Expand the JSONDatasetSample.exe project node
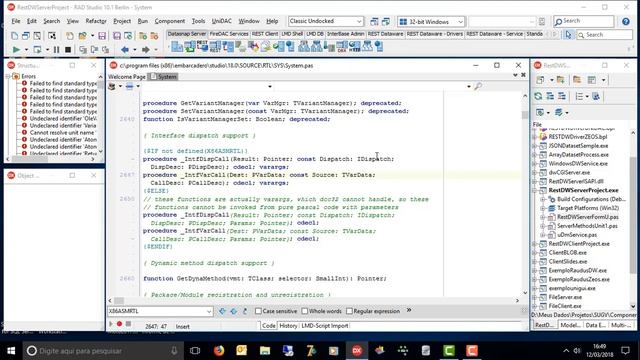640x360 pixels. point(534,146)
